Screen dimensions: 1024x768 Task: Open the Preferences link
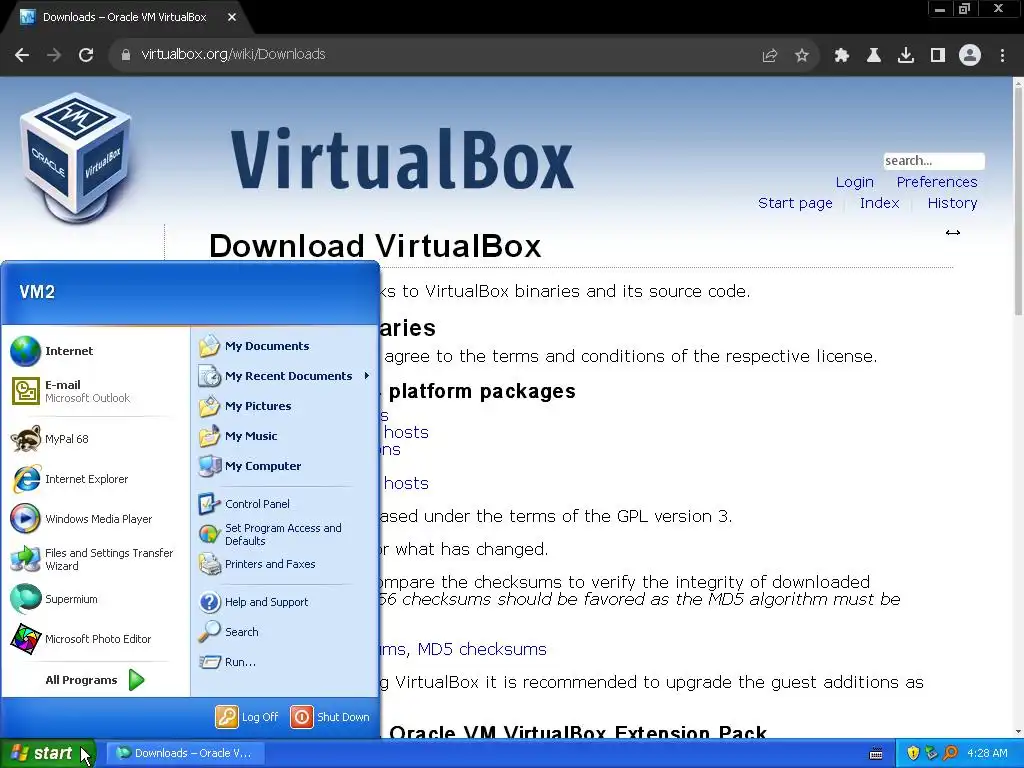point(936,182)
